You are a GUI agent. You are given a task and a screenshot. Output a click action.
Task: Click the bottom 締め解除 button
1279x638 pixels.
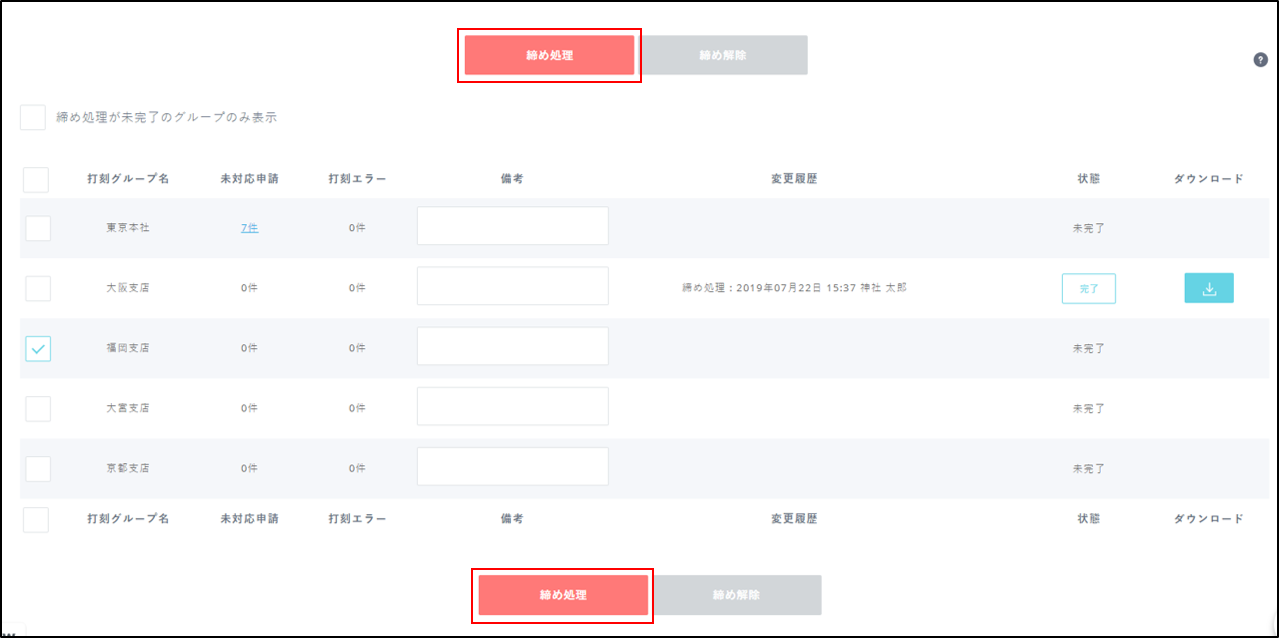pyautogui.click(x=737, y=595)
